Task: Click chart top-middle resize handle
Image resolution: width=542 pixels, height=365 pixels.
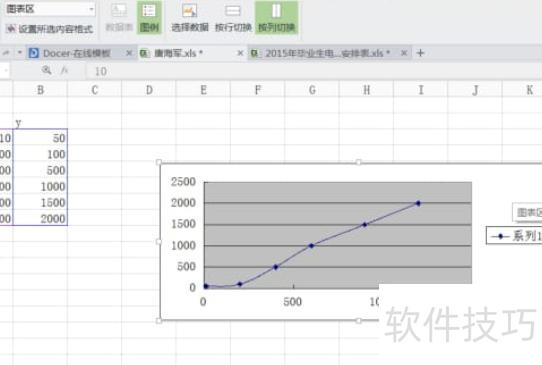Action: coord(358,162)
